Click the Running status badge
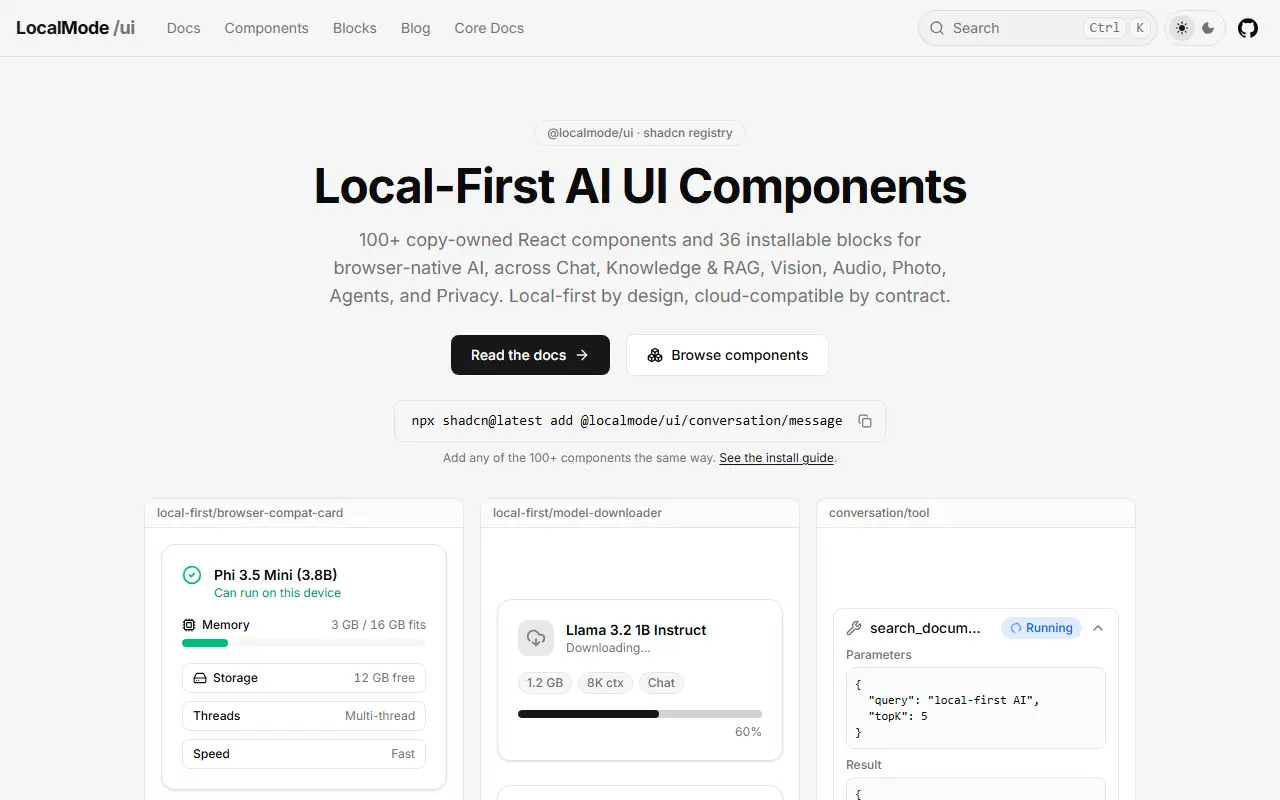The height and width of the screenshot is (800, 1280). tap(1041, 628)
